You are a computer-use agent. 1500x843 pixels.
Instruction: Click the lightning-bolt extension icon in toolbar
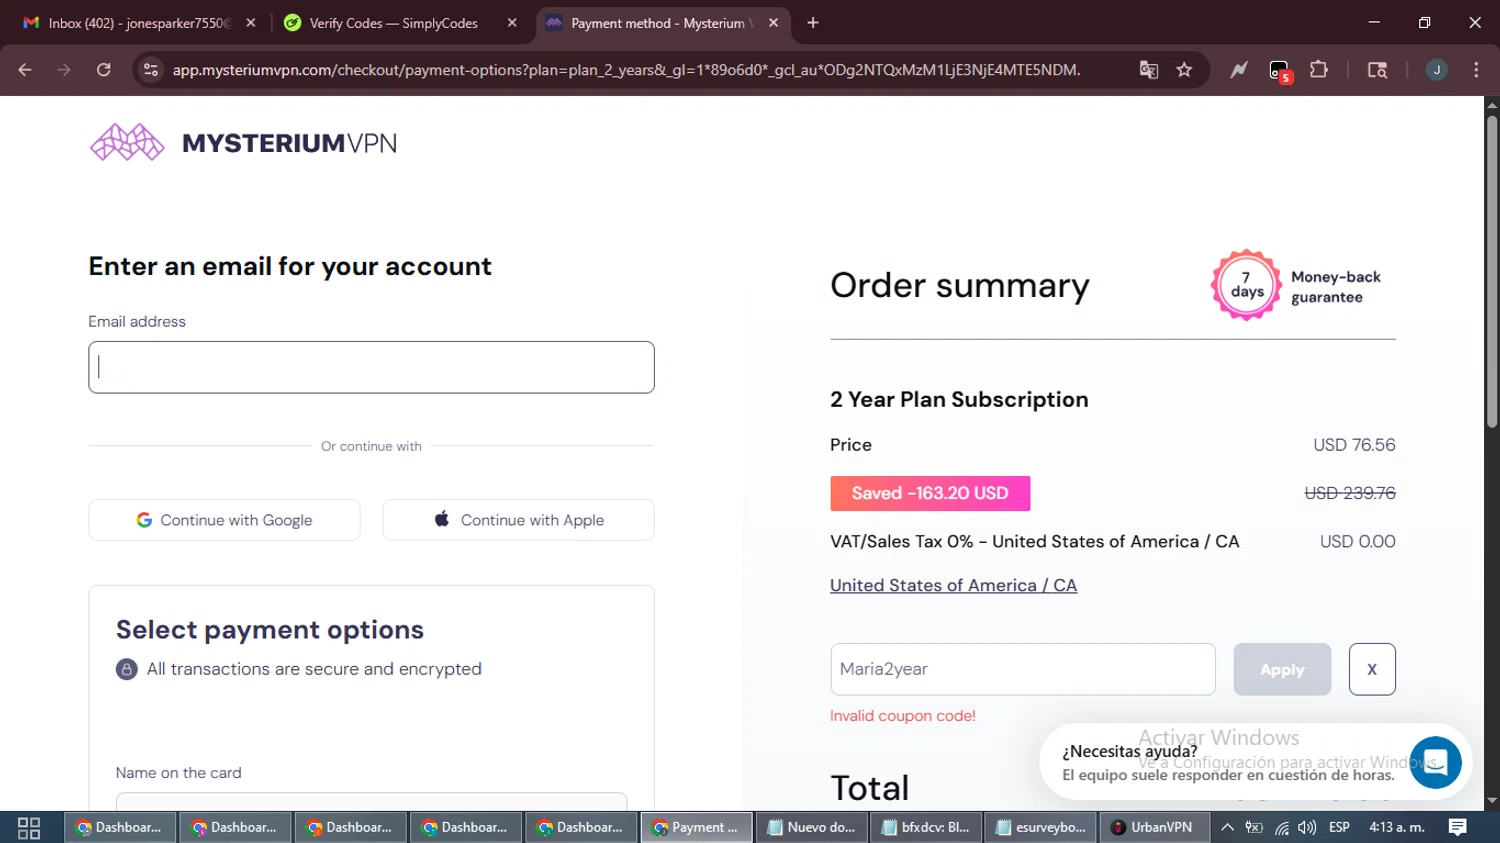pyautogui.click(x=1239, y=70)
